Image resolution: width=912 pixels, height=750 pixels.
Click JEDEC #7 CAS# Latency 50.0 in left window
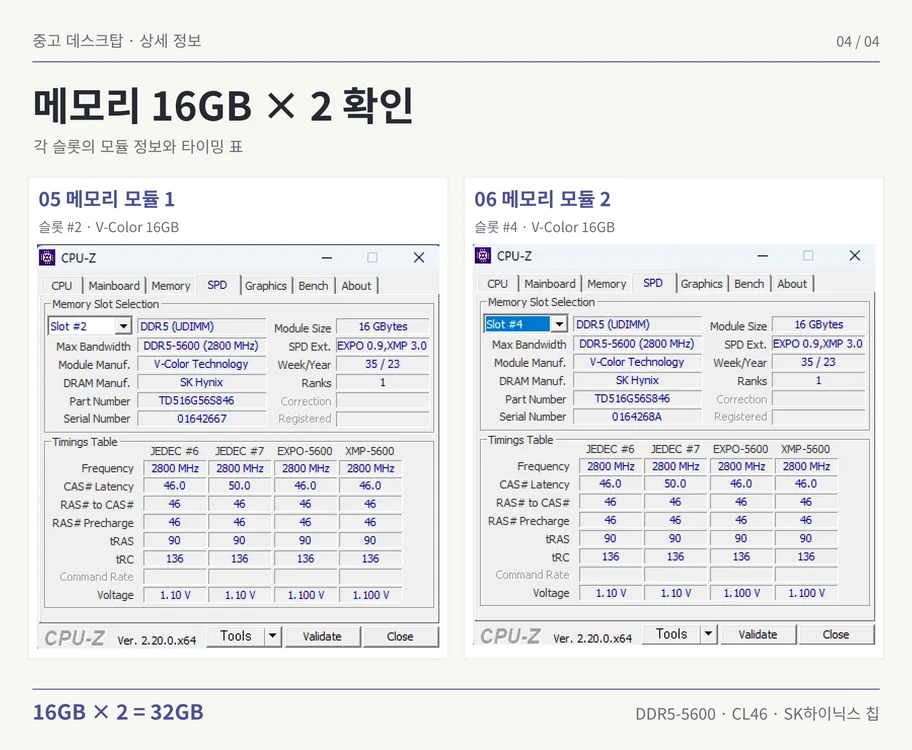(240, 485)
